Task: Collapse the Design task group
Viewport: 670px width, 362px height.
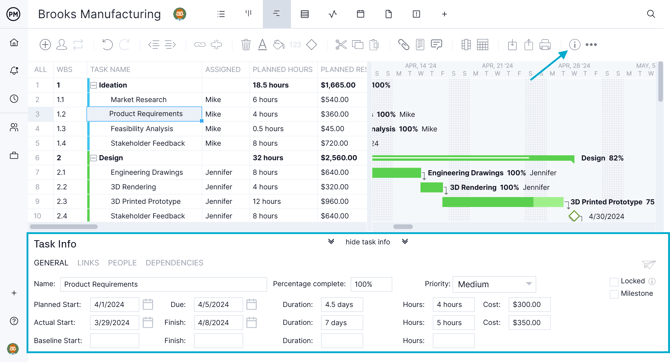Action: [x=94, y=158]
